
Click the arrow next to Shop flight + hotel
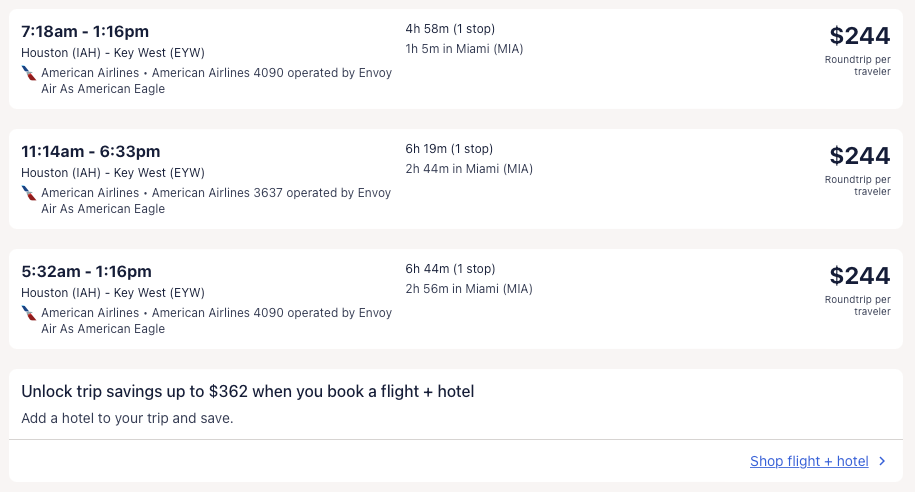pyautogui.click(x=882, y=461)
